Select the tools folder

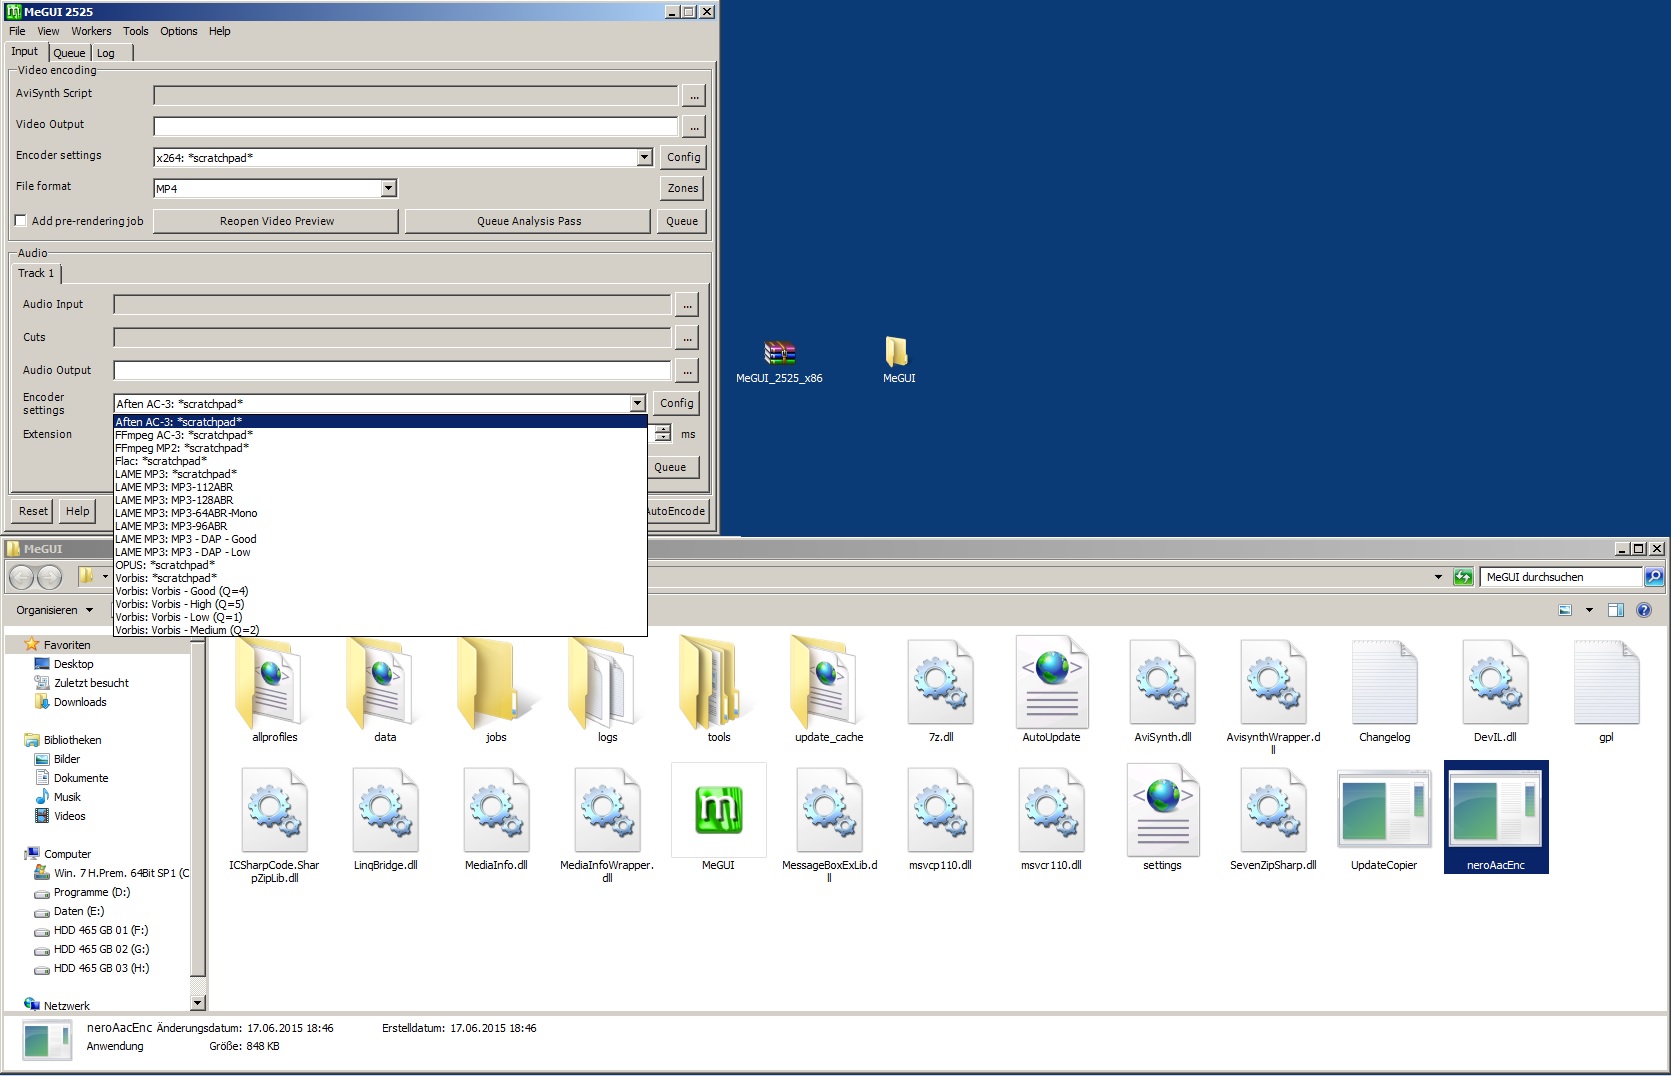[x=719, y=689]
